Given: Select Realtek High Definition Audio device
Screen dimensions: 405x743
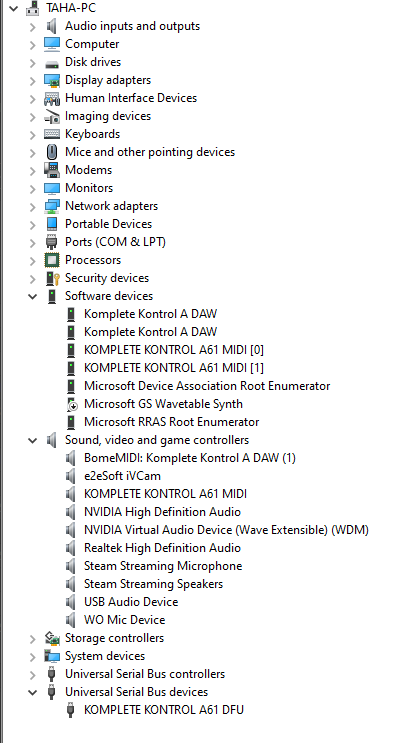Looking at the screenshot, I should tap(162, 548).
